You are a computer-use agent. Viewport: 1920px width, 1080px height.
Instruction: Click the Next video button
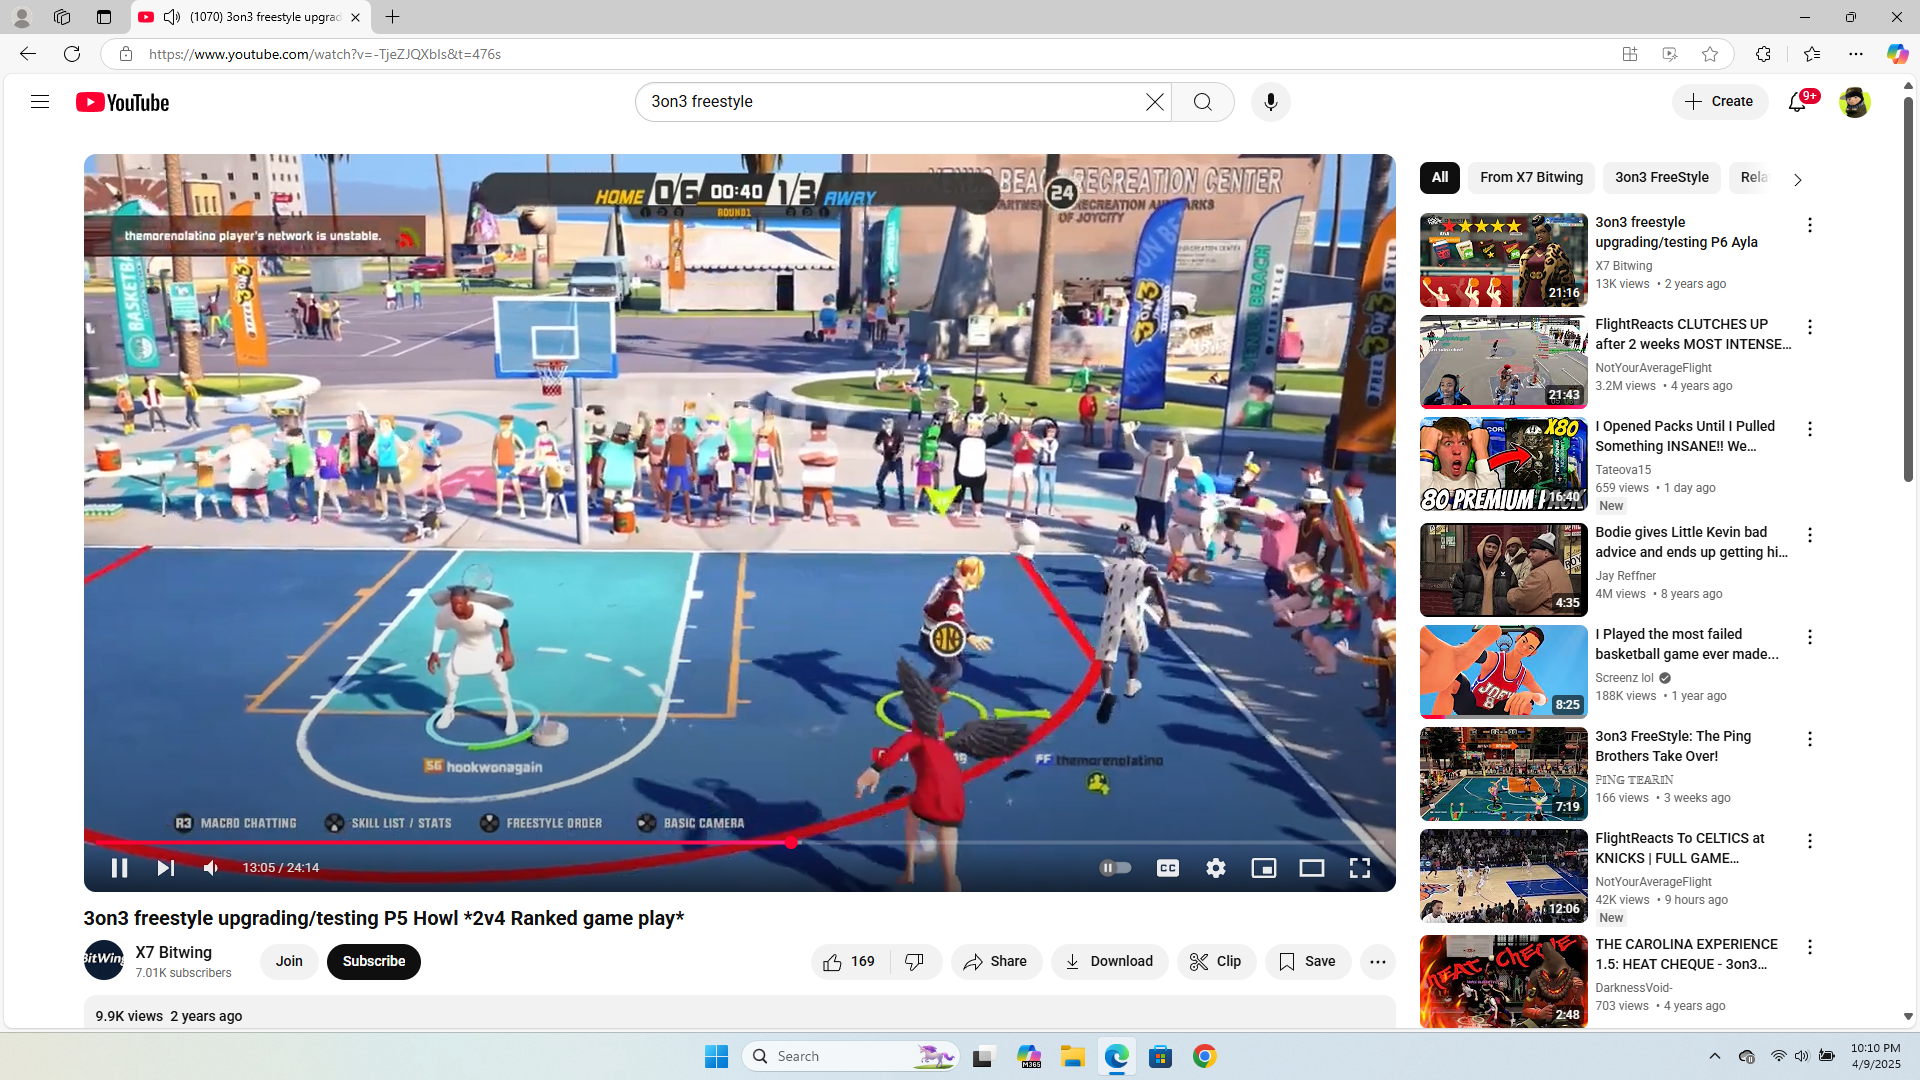(166, 868)
